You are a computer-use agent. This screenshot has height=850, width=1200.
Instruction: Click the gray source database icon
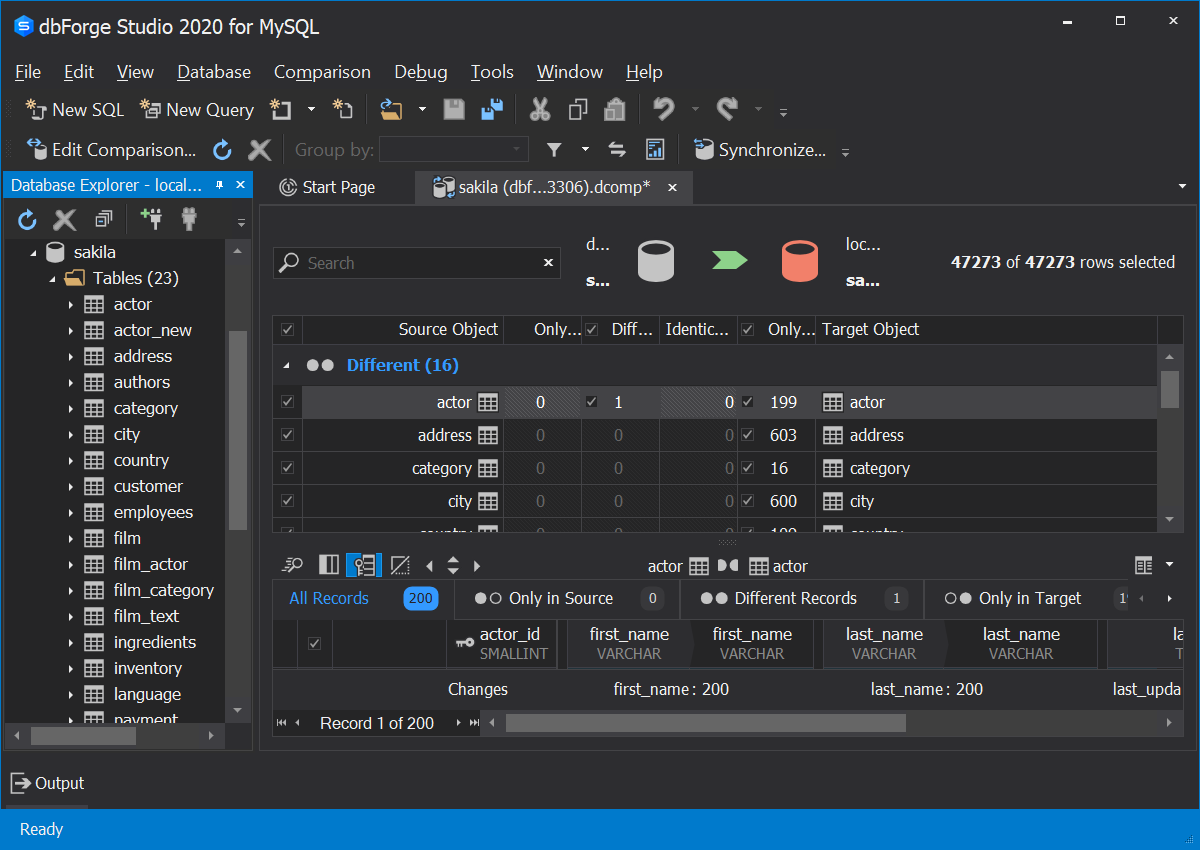(656, 261)
